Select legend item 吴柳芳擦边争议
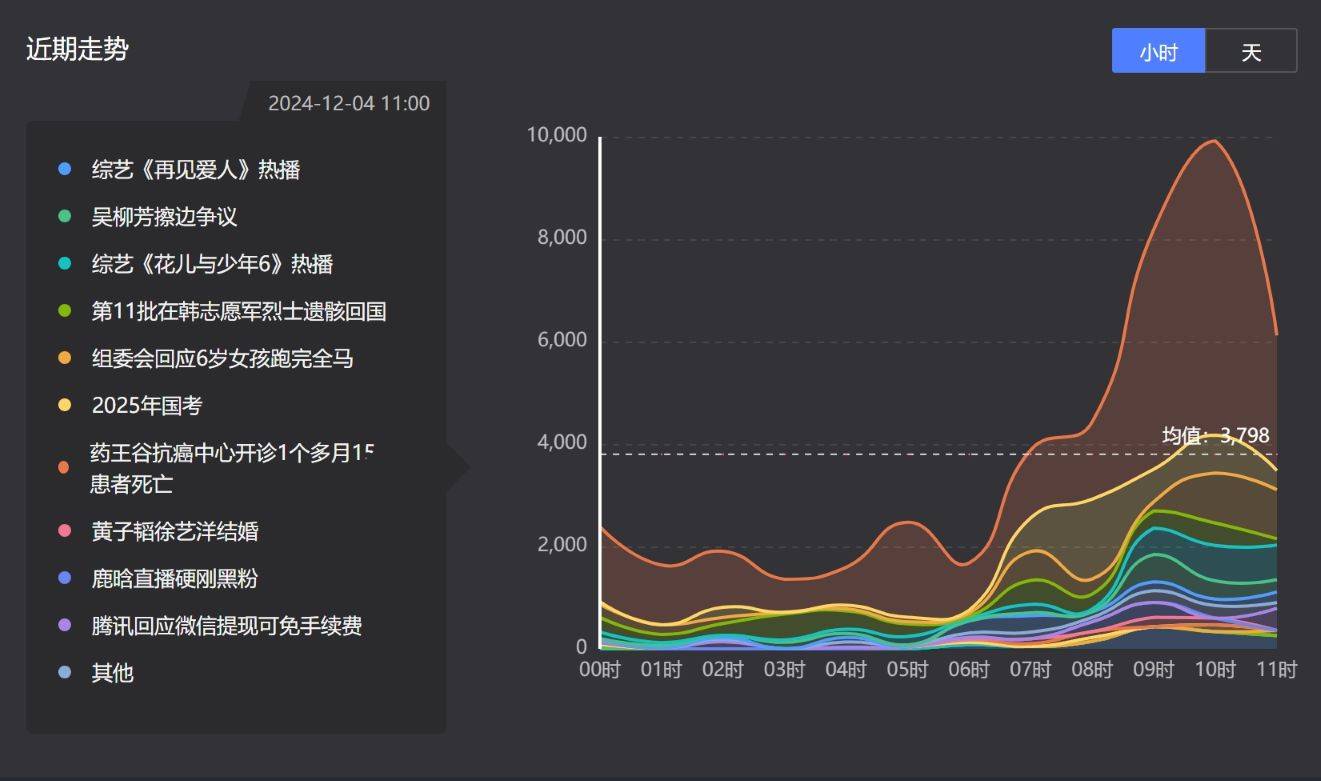 (x=164, y=217)
